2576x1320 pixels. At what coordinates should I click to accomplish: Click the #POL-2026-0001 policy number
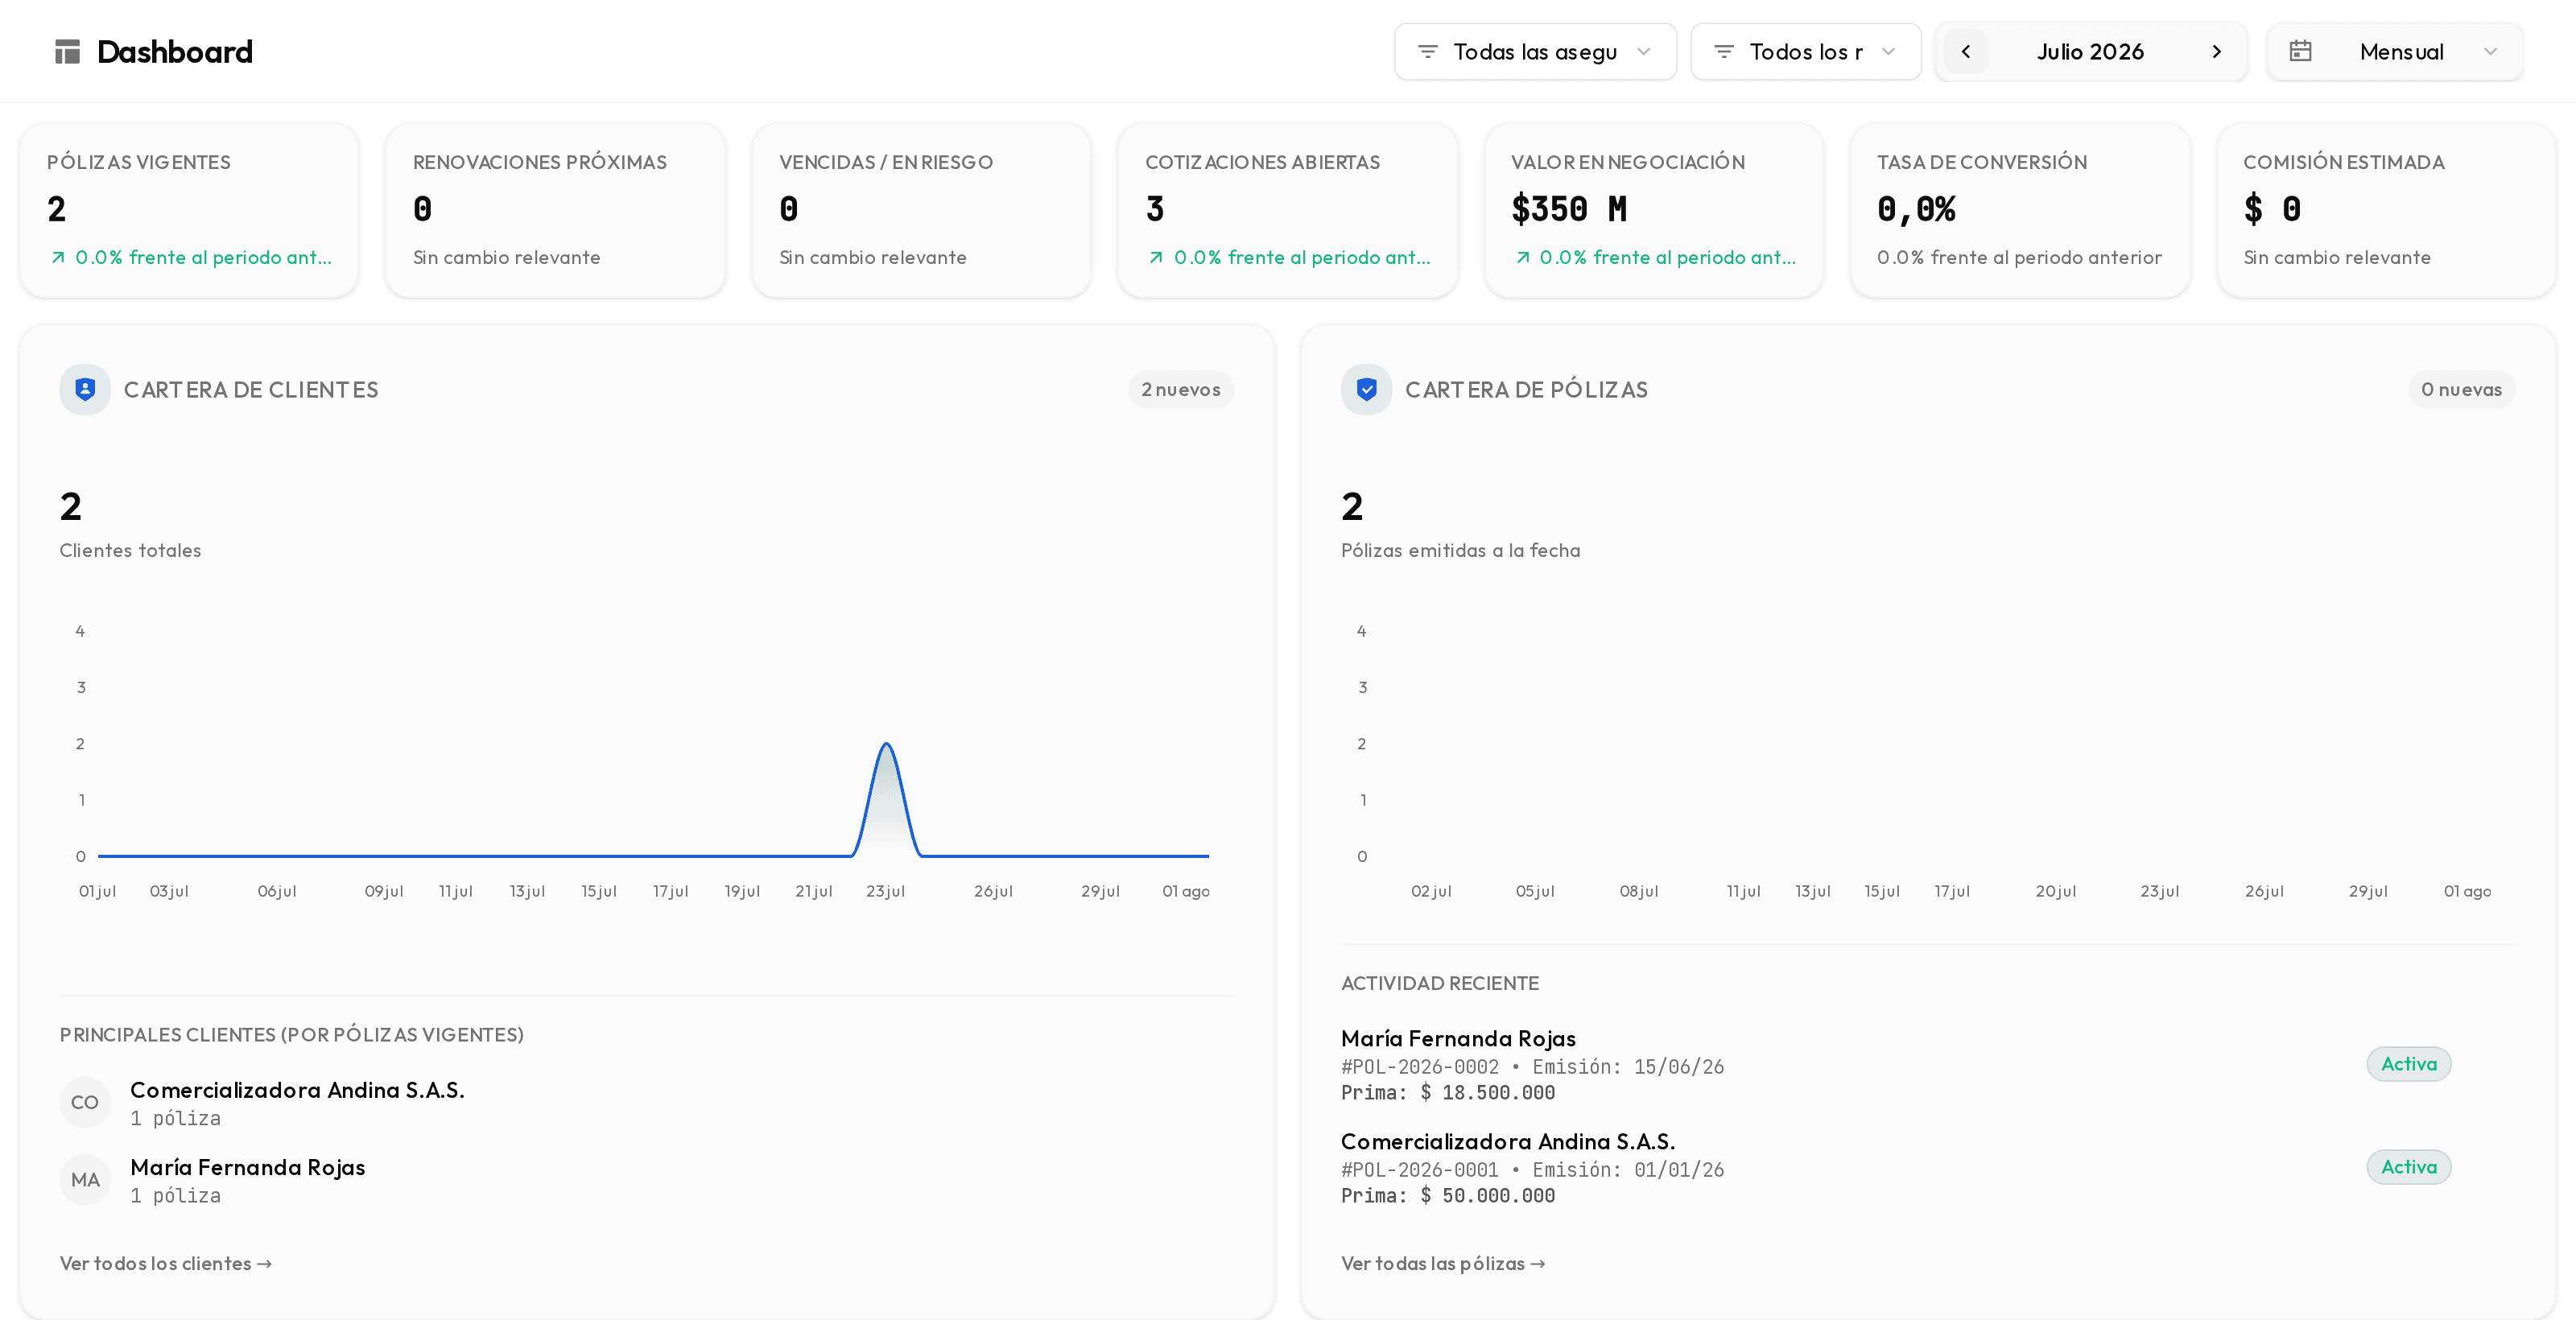1420,1169
